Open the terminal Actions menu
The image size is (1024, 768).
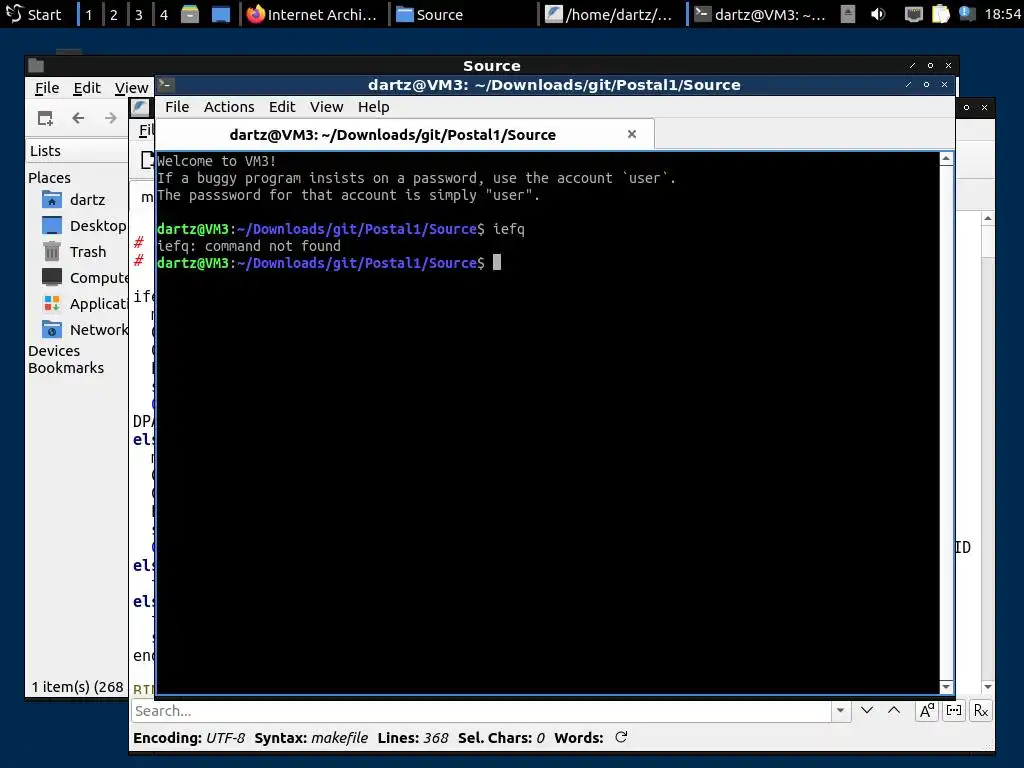(x=229, y=106)
